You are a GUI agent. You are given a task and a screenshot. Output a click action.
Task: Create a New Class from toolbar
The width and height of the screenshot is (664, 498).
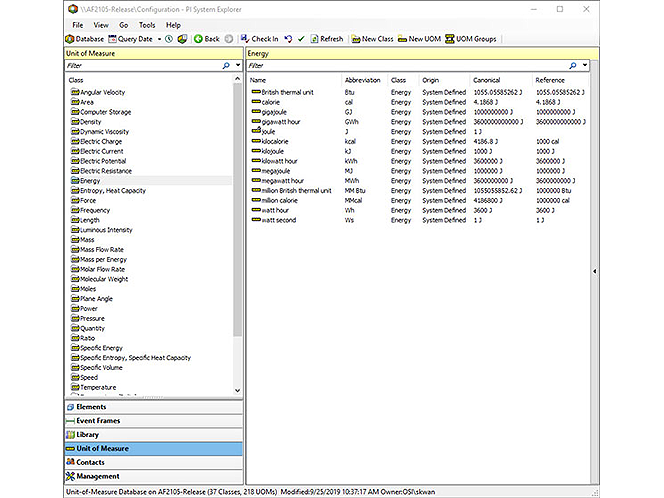click(372, 39)
